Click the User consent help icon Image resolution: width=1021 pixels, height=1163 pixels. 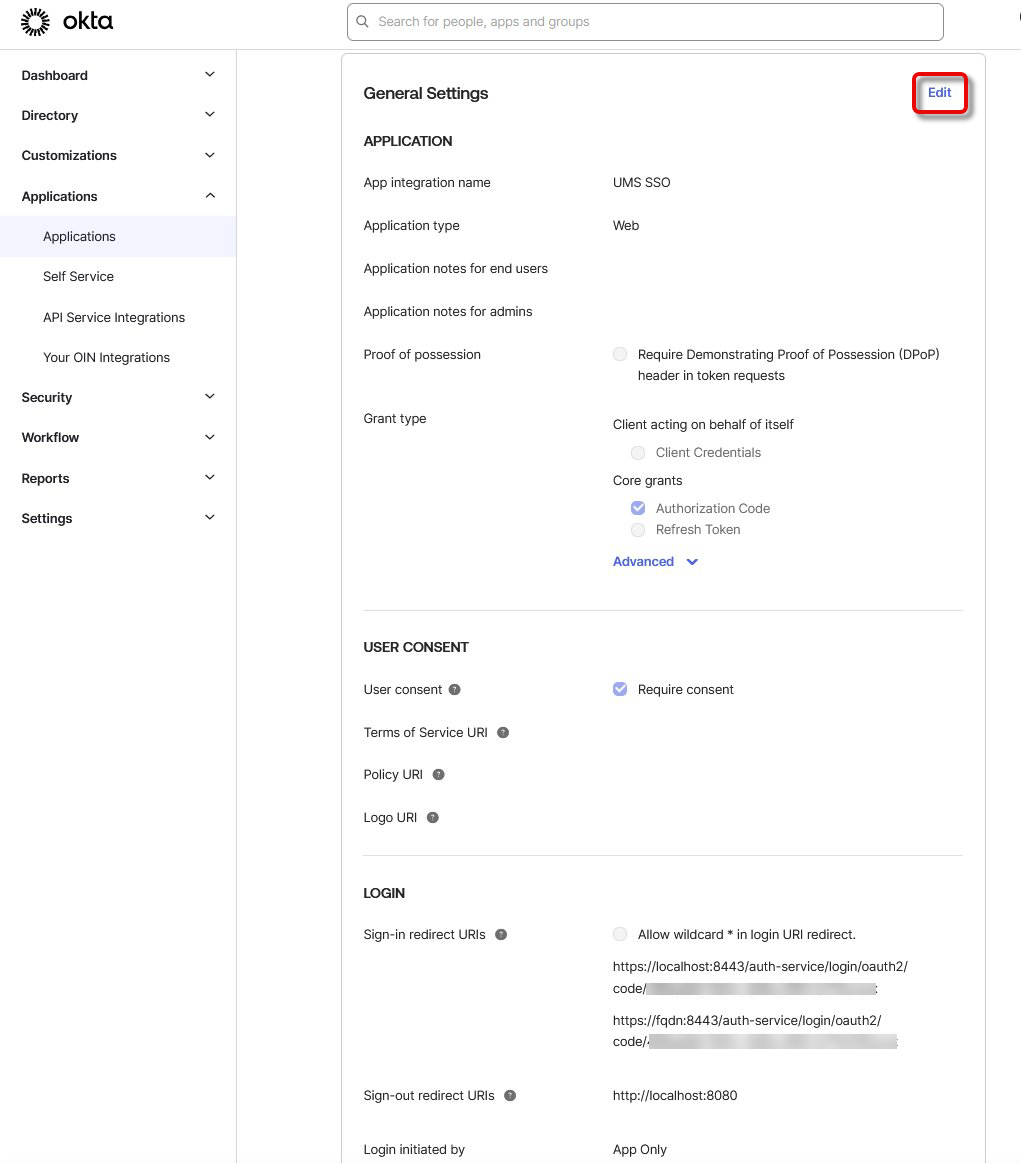tap(455, 690)
